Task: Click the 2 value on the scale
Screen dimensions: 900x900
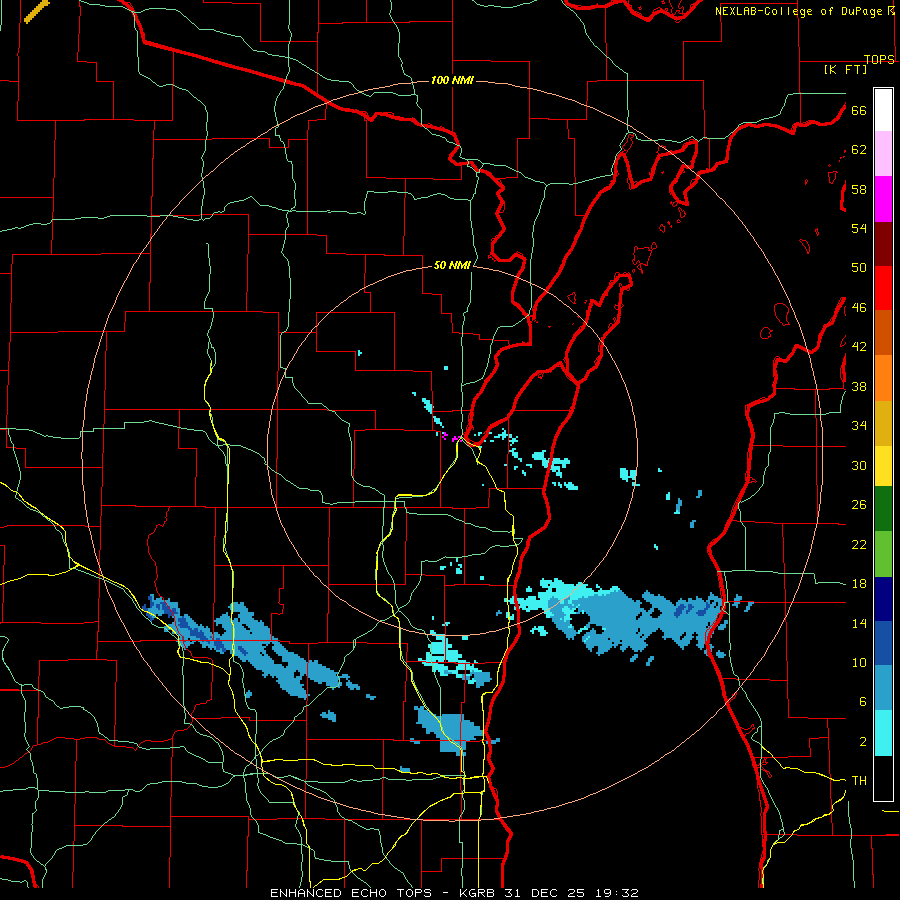Action: pyautogui.click(x=862, y=742)
